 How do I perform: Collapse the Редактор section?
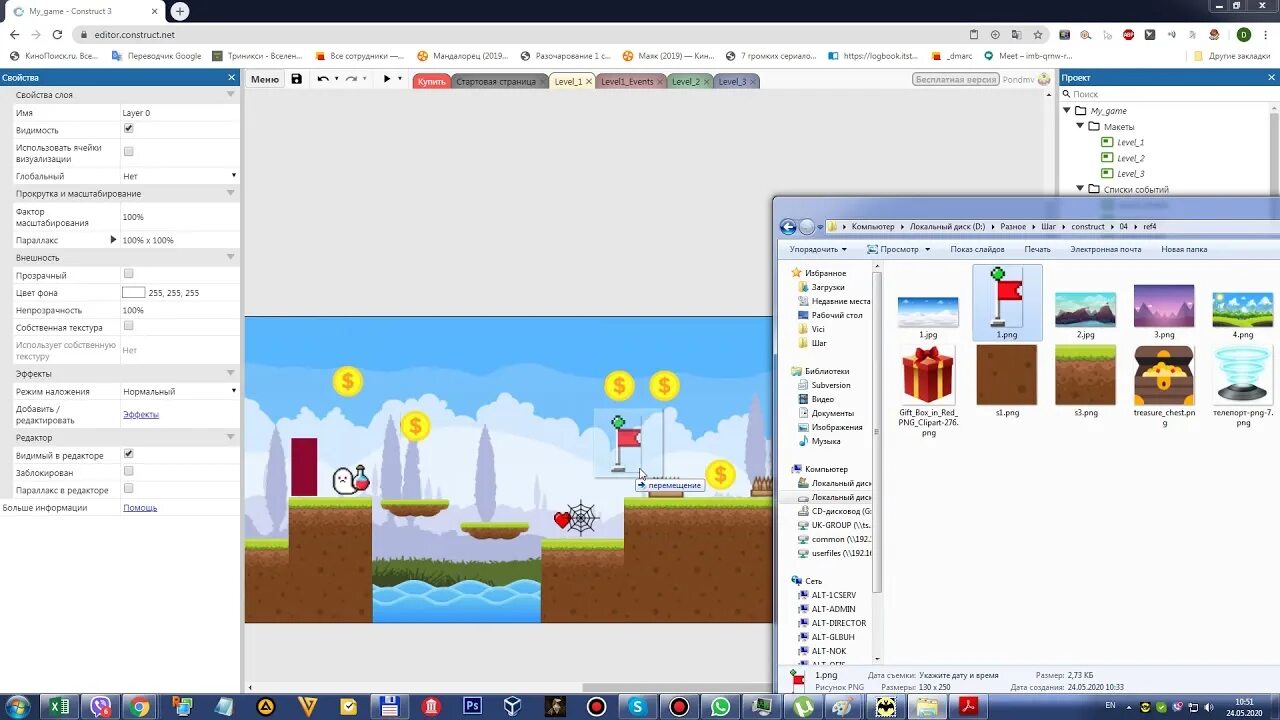coord(231,437)
